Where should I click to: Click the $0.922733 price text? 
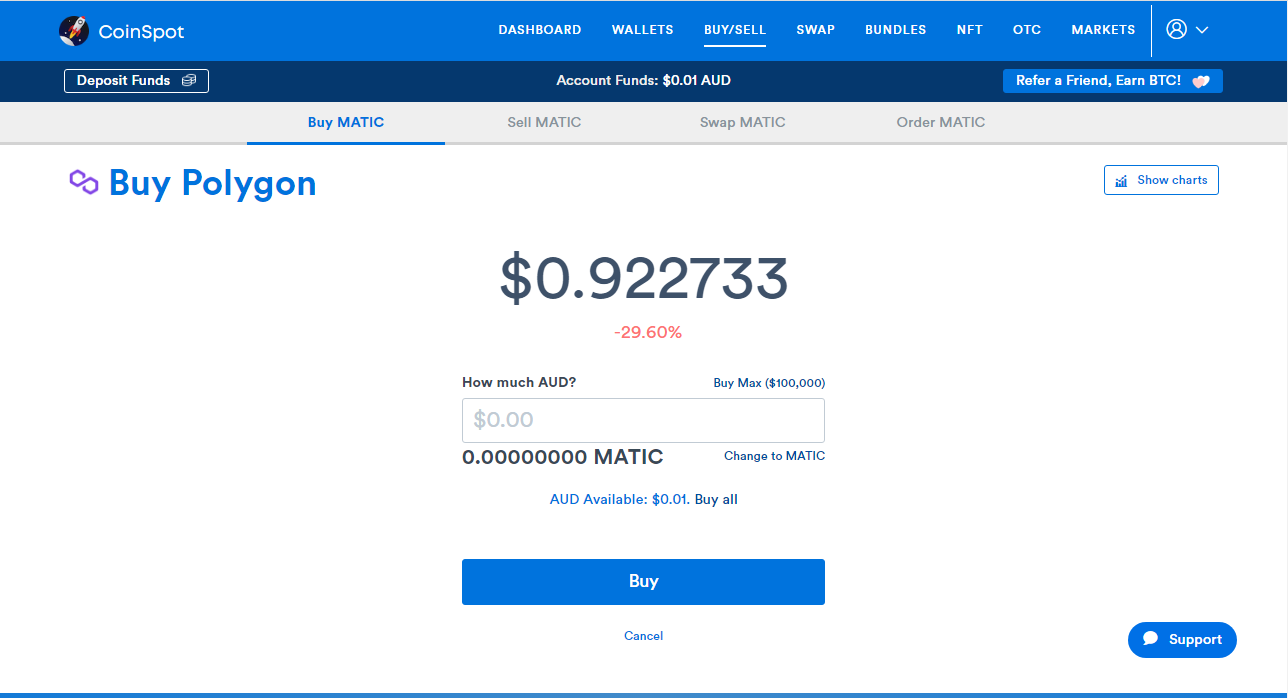[644, 279]
